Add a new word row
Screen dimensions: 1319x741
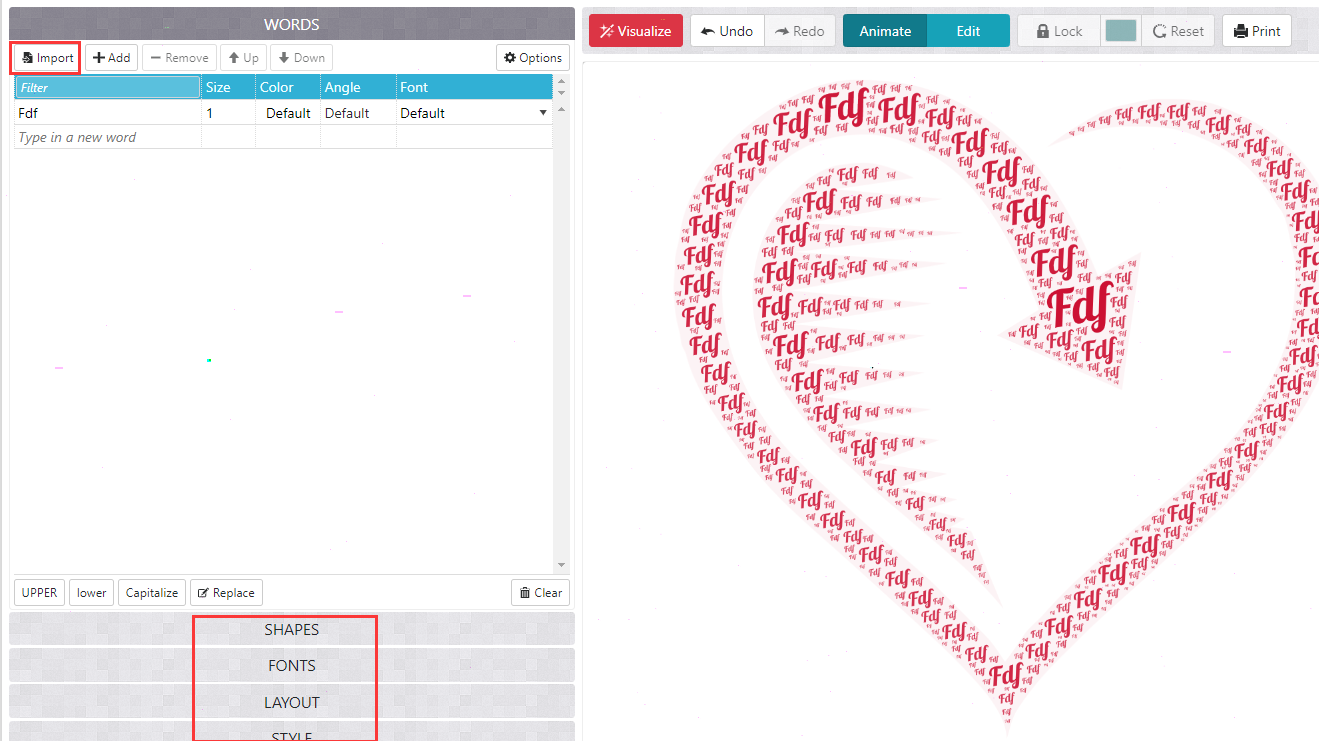pos(111,58)
